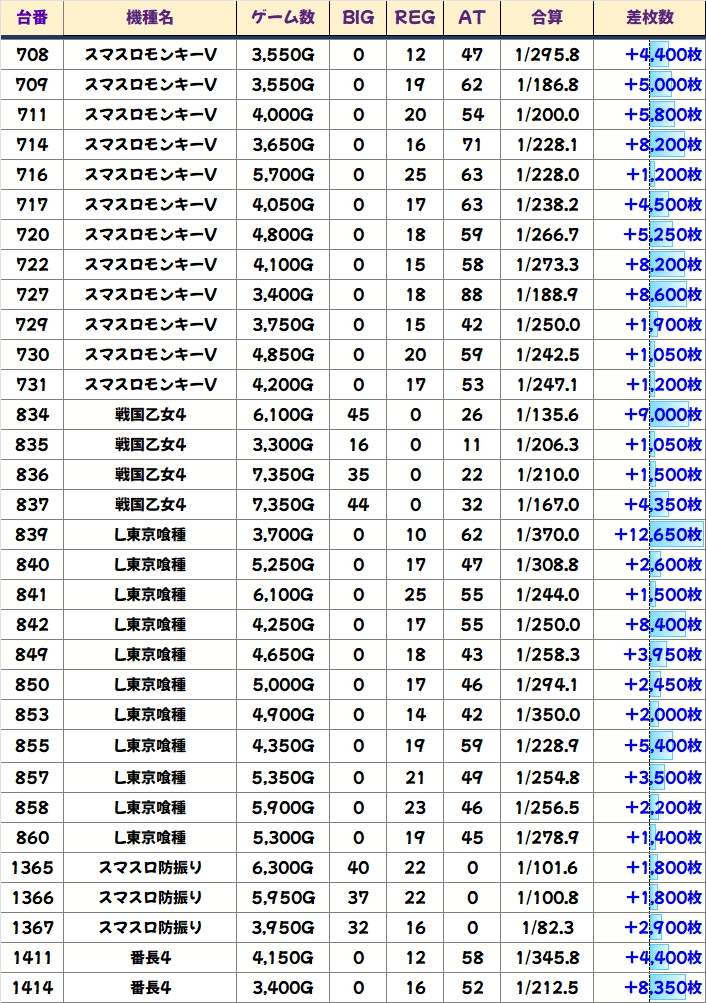Screen dimensions: 706x1003
Task: Click 1/294.1 in row 850
Action: 547,685
